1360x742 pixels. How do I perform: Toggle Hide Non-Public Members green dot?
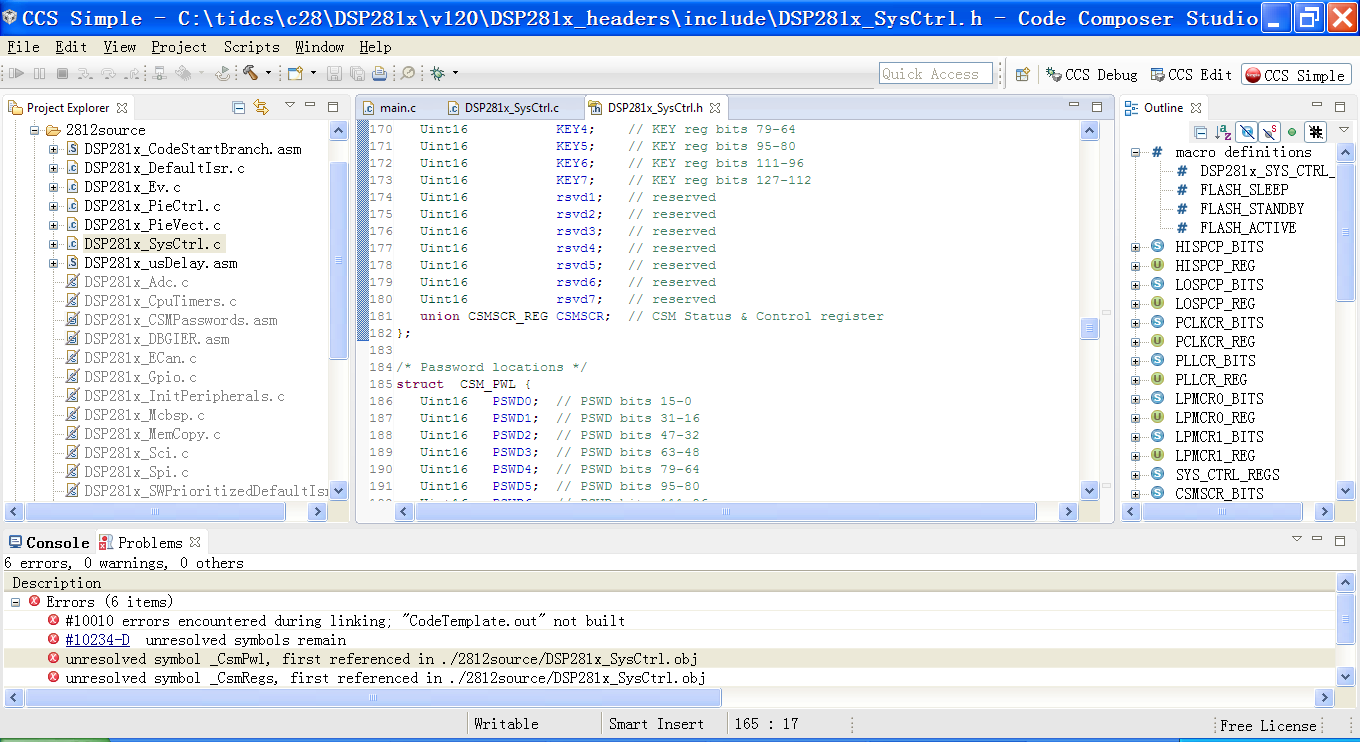pos(1292,131)
